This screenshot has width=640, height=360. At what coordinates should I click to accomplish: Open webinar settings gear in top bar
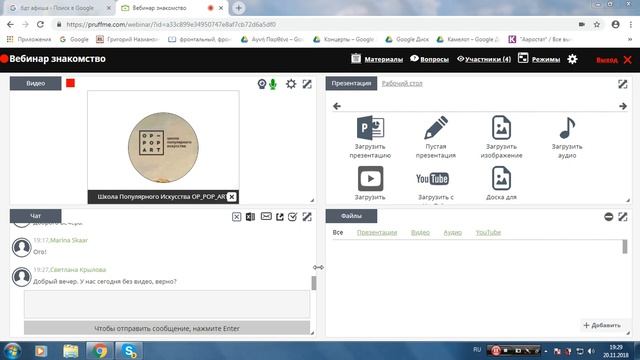click(572, 59)
